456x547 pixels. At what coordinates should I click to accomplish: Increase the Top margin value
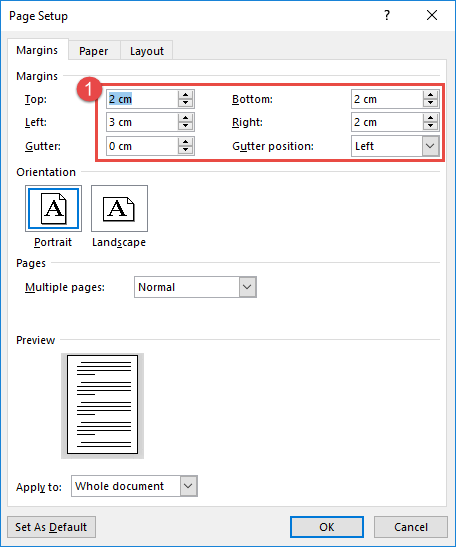coord(185,95)
